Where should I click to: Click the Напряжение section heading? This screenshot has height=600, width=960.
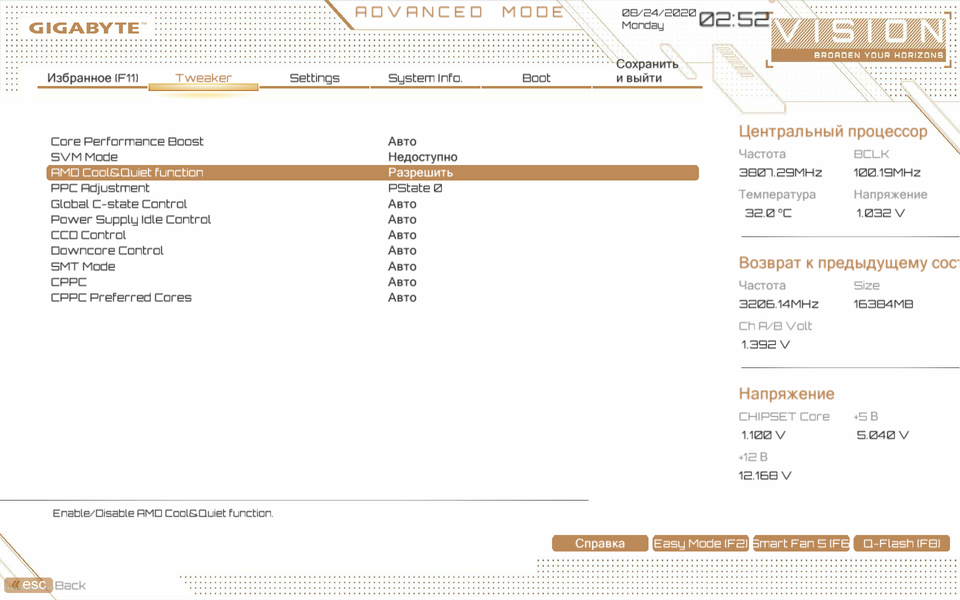point(787,394)
